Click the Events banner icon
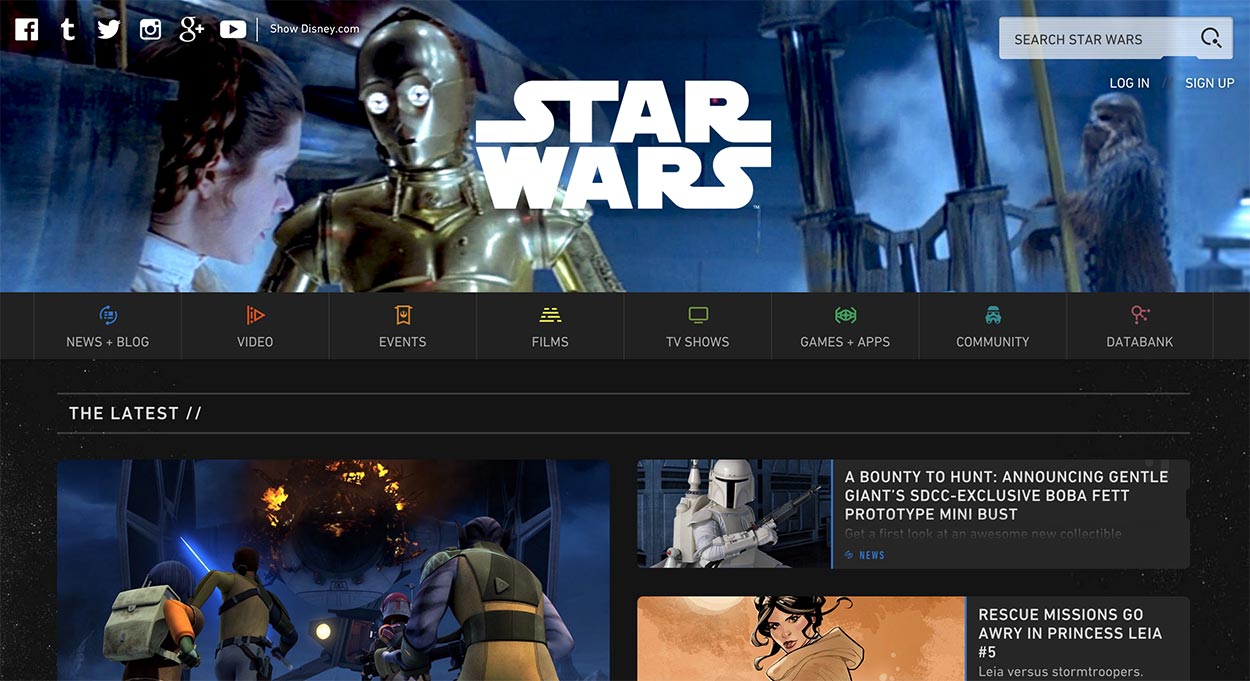This screenshot has height=681, width=1250. pyautogui.click(x=403, y=315)
